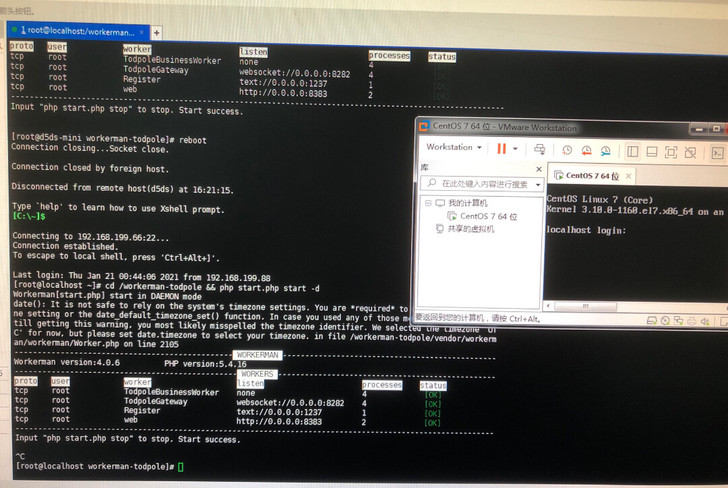Click the terminal prompt cursor at workerman-todpole]#
This screenshot has height=488, width=728.
tap(181, 467)
